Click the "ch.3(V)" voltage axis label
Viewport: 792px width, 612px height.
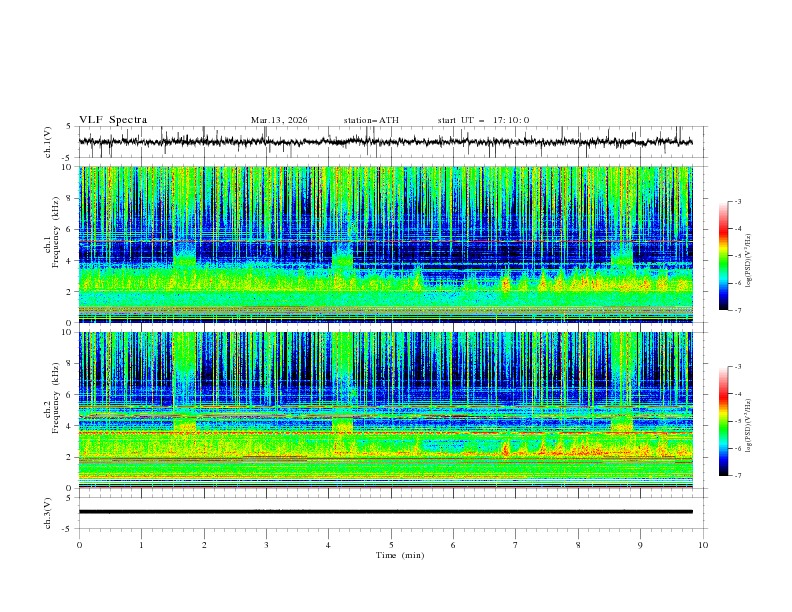pyautogui.click(x=48, y=513)
